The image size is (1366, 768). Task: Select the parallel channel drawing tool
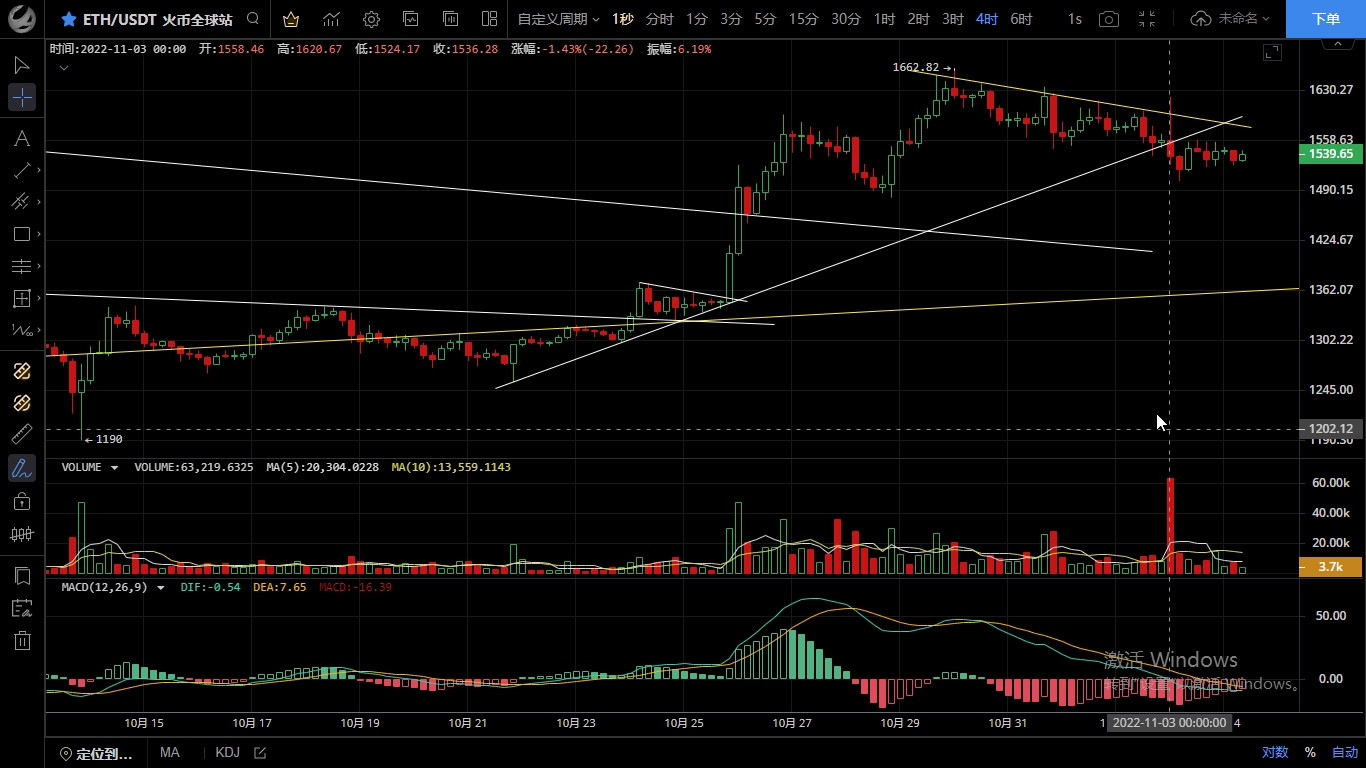pyautogui.click(x=21, y=202)
